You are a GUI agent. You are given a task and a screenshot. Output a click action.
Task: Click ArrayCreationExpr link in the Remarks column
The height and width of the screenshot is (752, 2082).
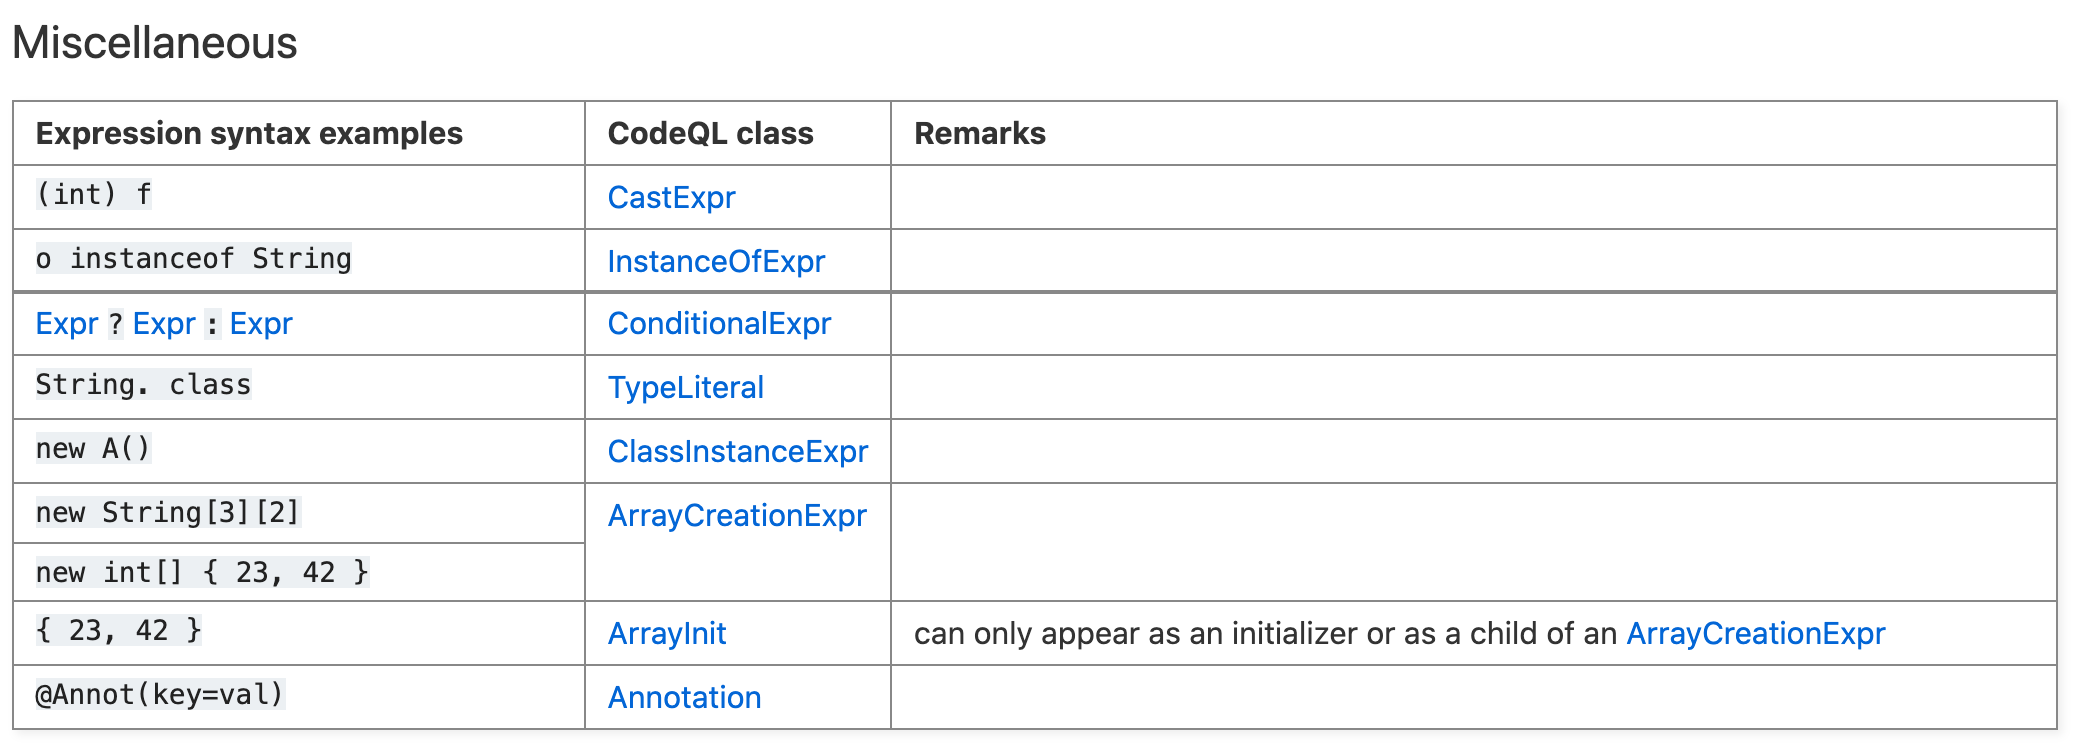[x=1755, y=633]
